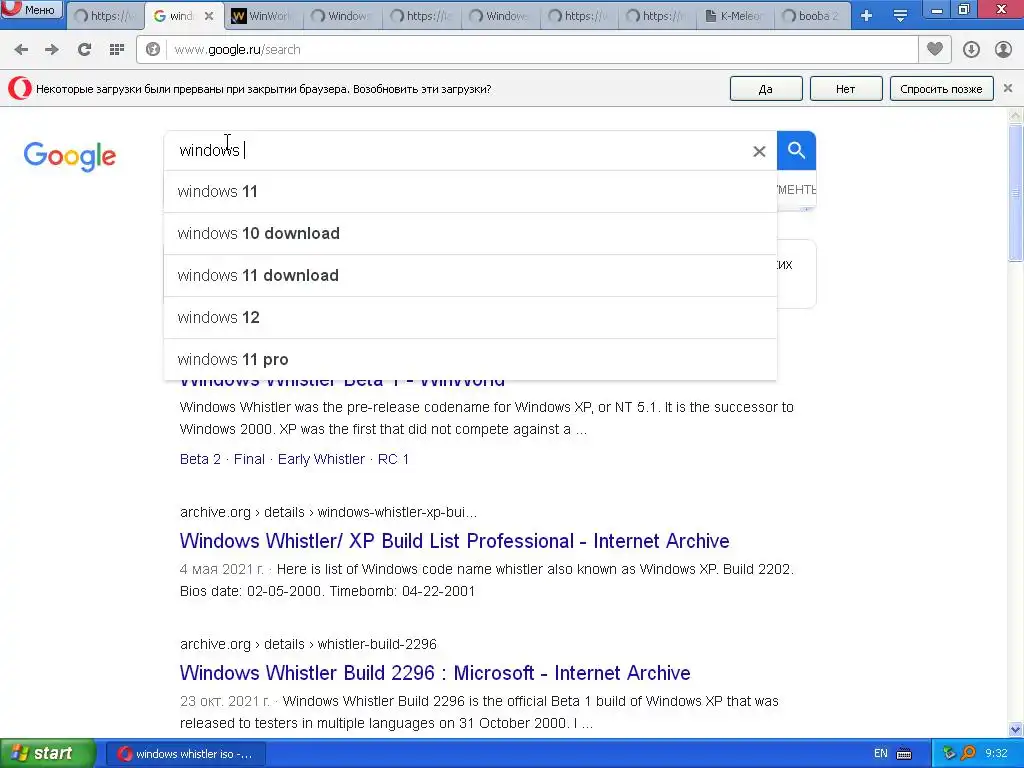Open the user account icon
The height and width of the screenshot is (768, 1024).
click(1004, 50)
